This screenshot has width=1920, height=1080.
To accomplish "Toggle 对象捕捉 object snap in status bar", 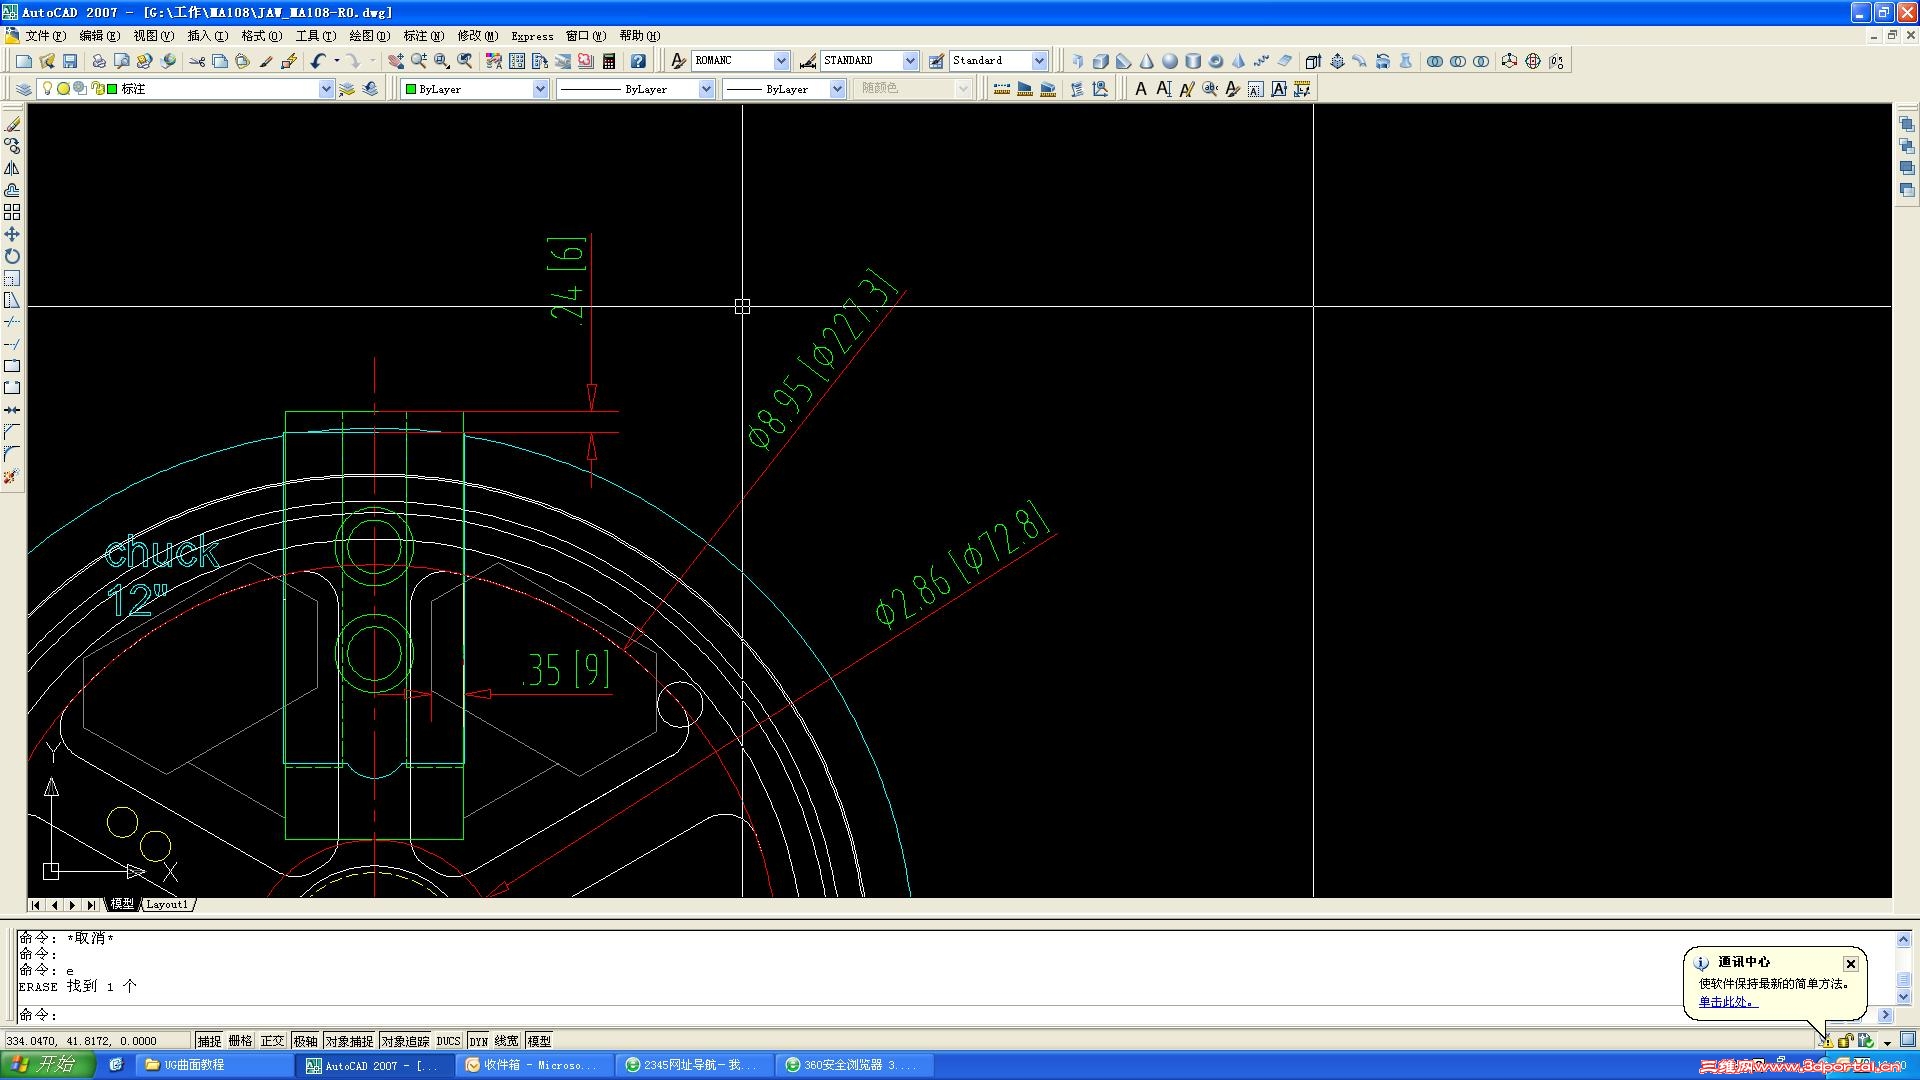I will 349,1041.
